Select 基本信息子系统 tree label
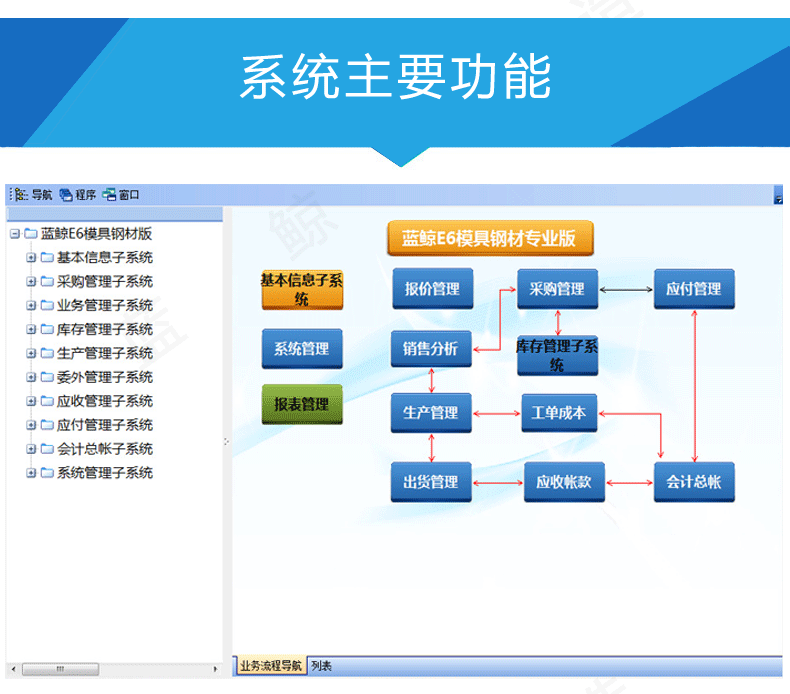This screenshot has height=694, width=790. (x=105, y=258)
